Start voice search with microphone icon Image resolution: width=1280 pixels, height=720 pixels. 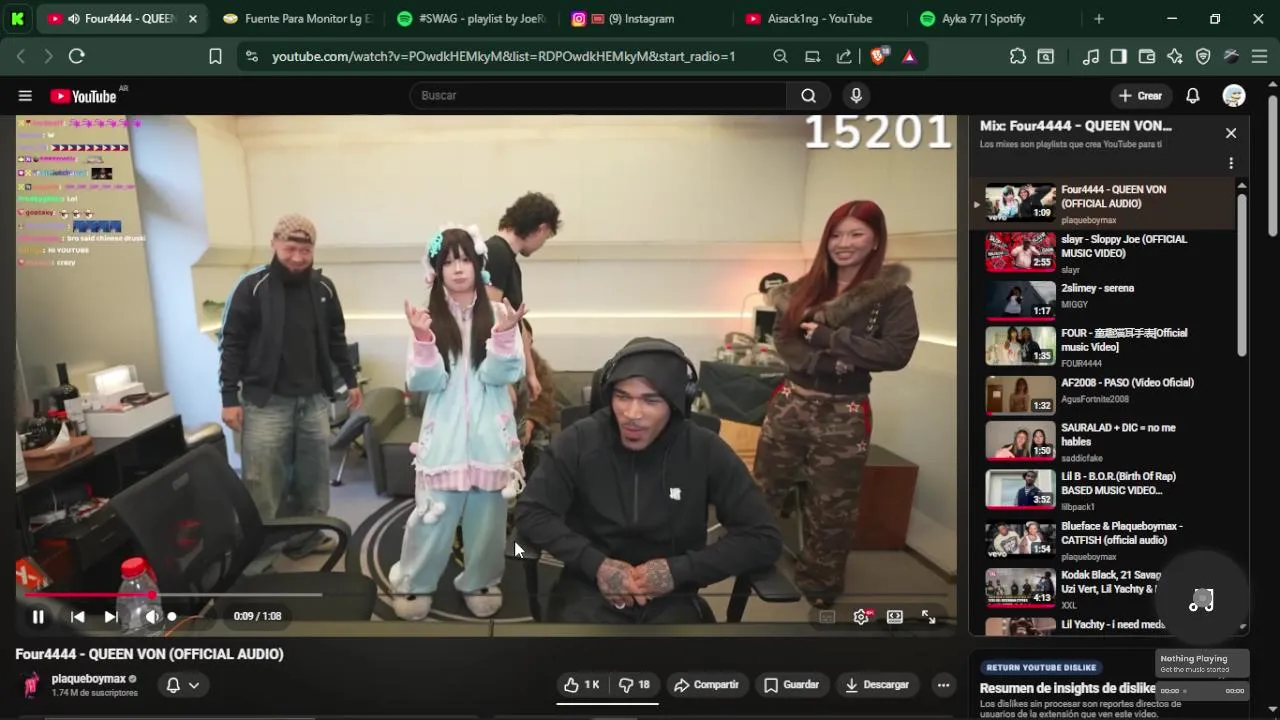[855, 96]
